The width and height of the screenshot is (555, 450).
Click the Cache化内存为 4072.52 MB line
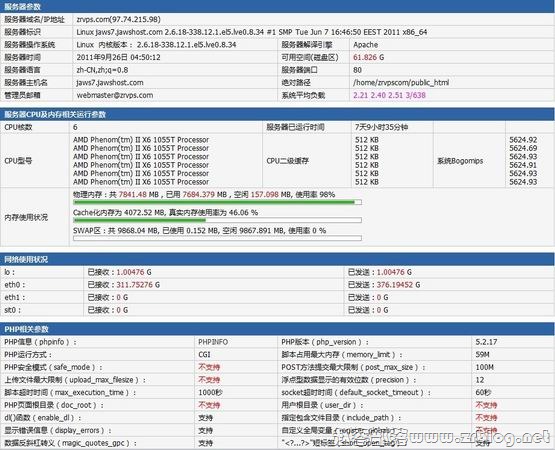(x=165, y=212)
